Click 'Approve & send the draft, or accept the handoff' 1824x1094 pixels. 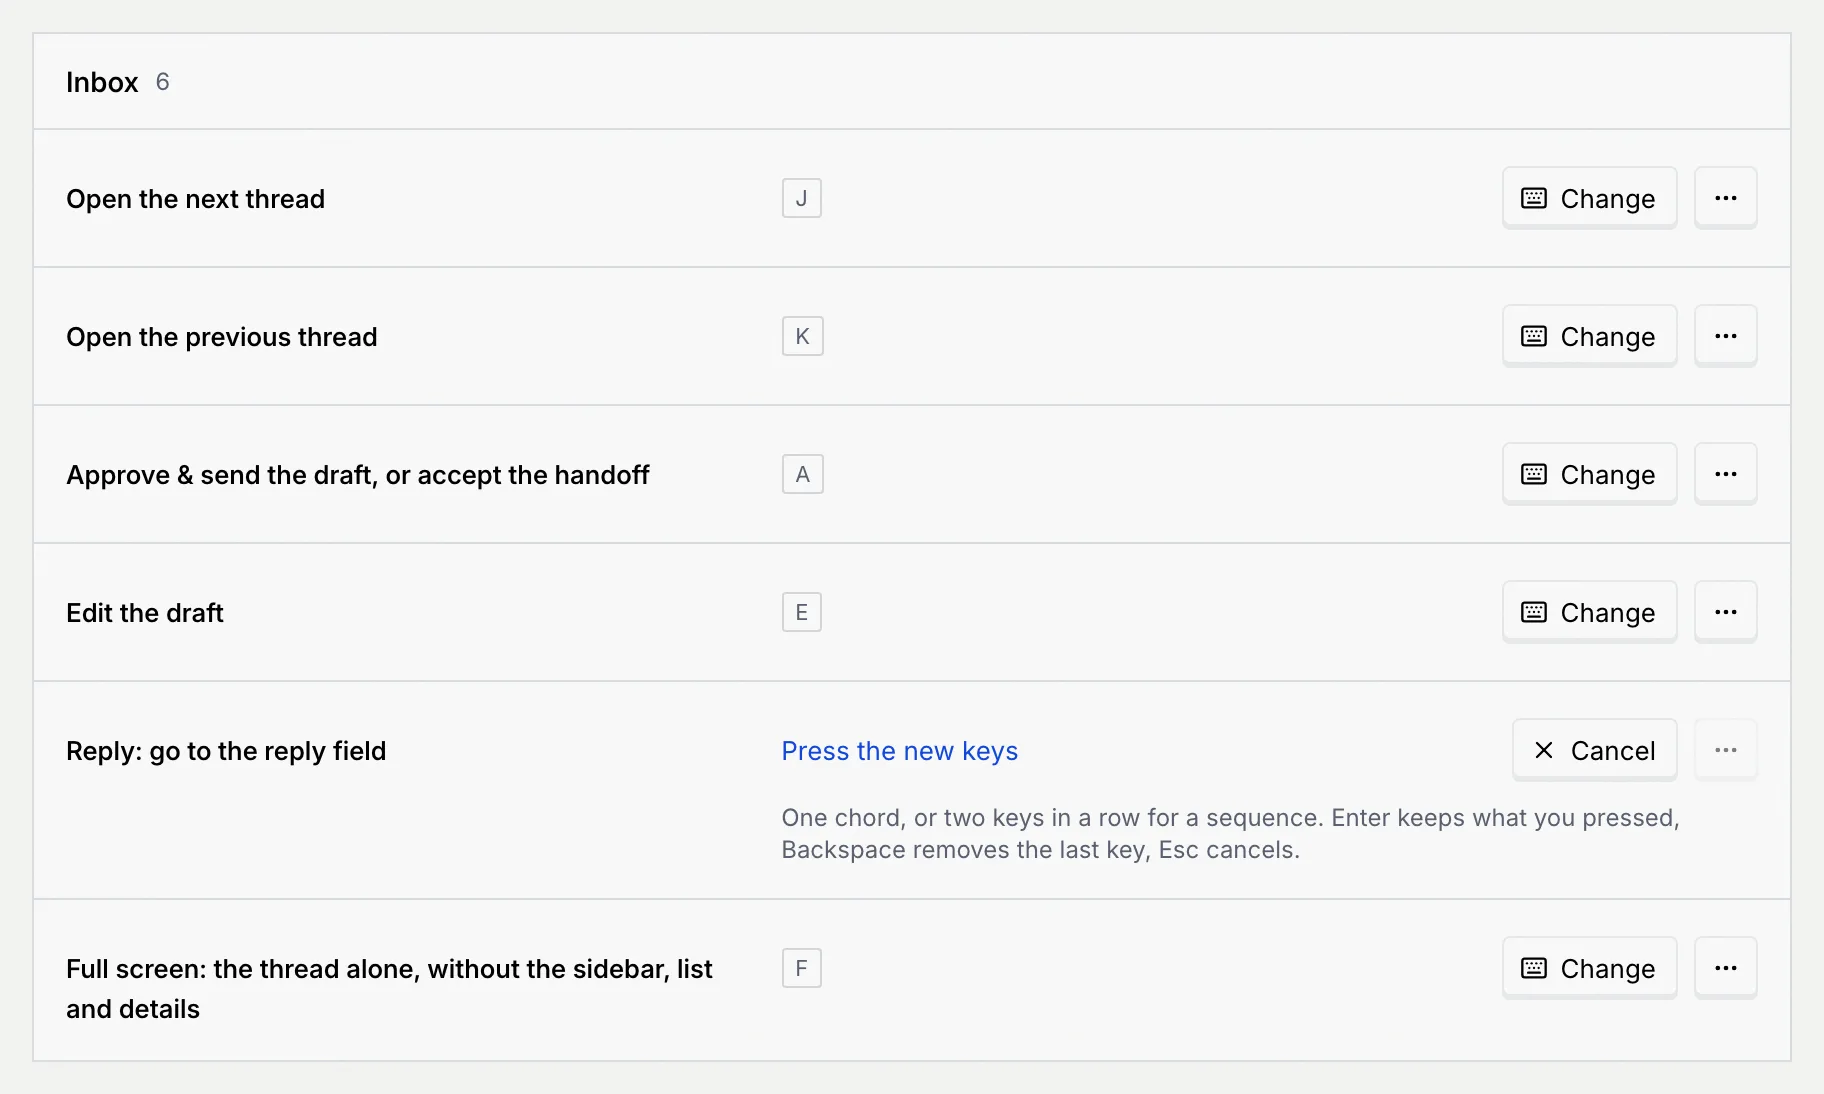coord(357,475)
